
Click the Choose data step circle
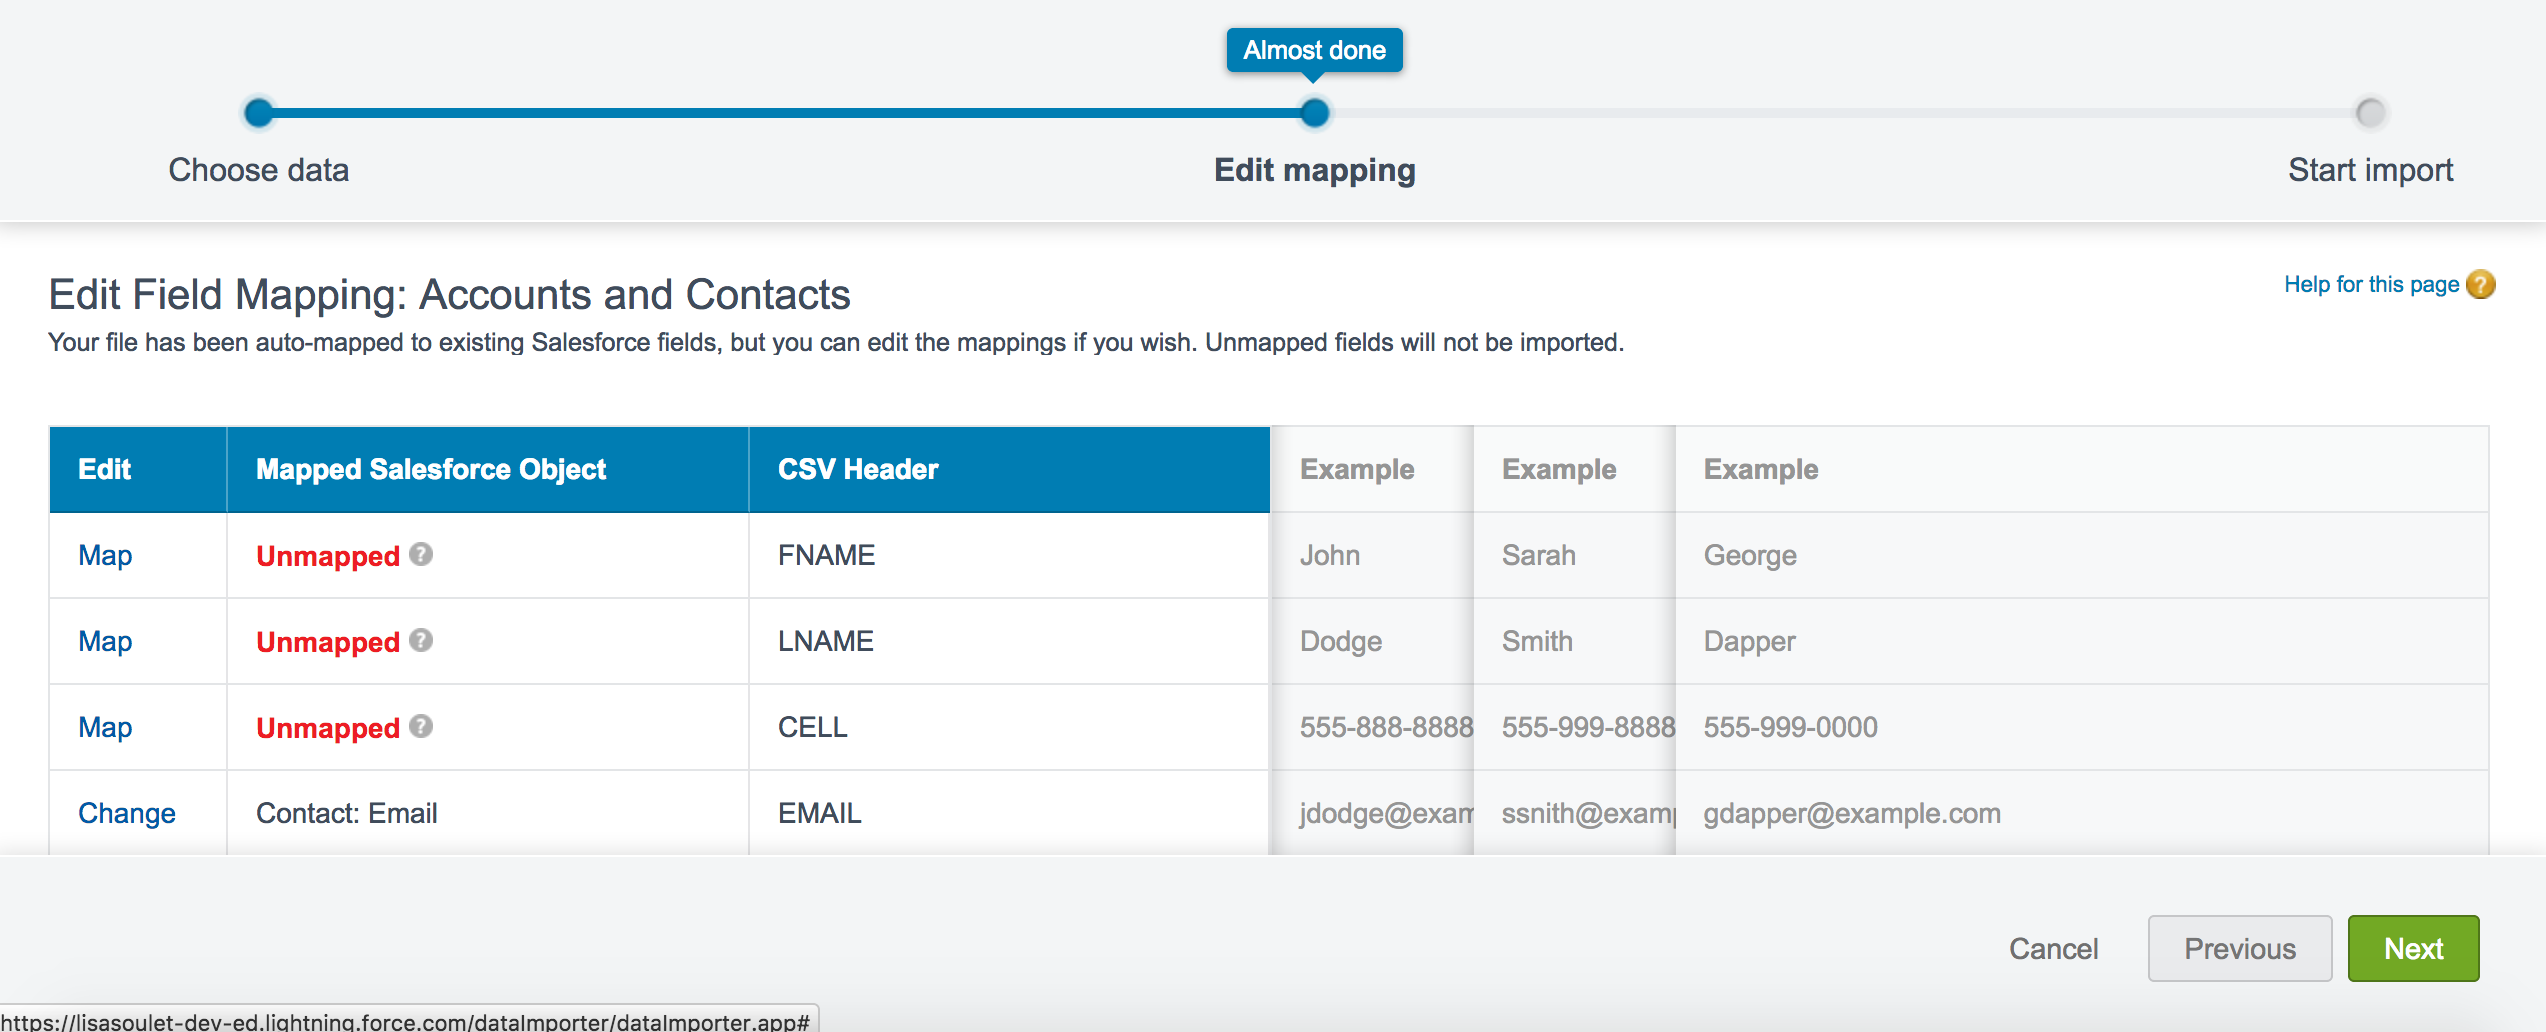(x=259, y=113)
